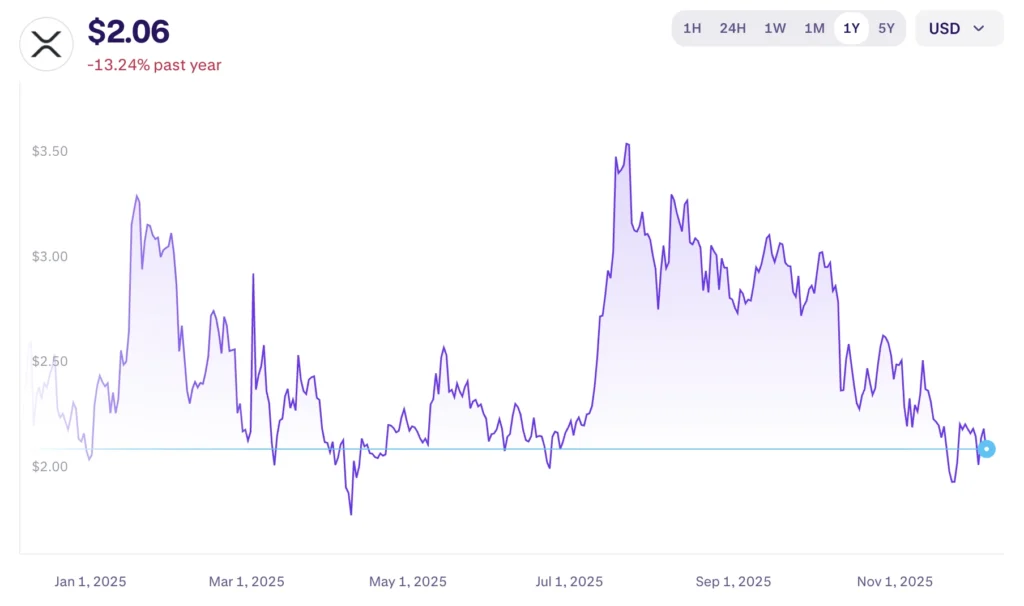Click the highest peak on the price line

click(627, 144)
